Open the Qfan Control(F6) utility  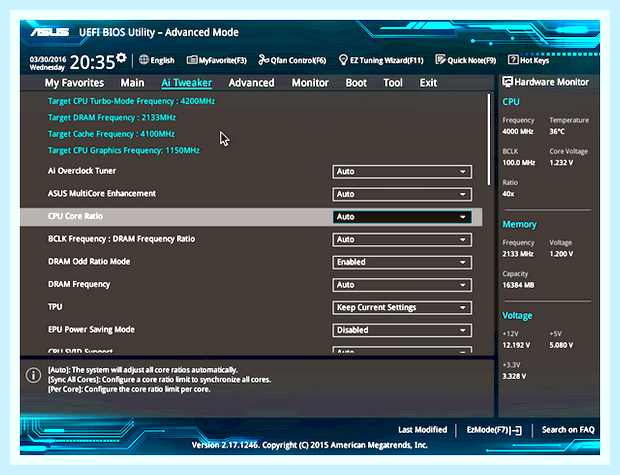[x=292, y=60]
